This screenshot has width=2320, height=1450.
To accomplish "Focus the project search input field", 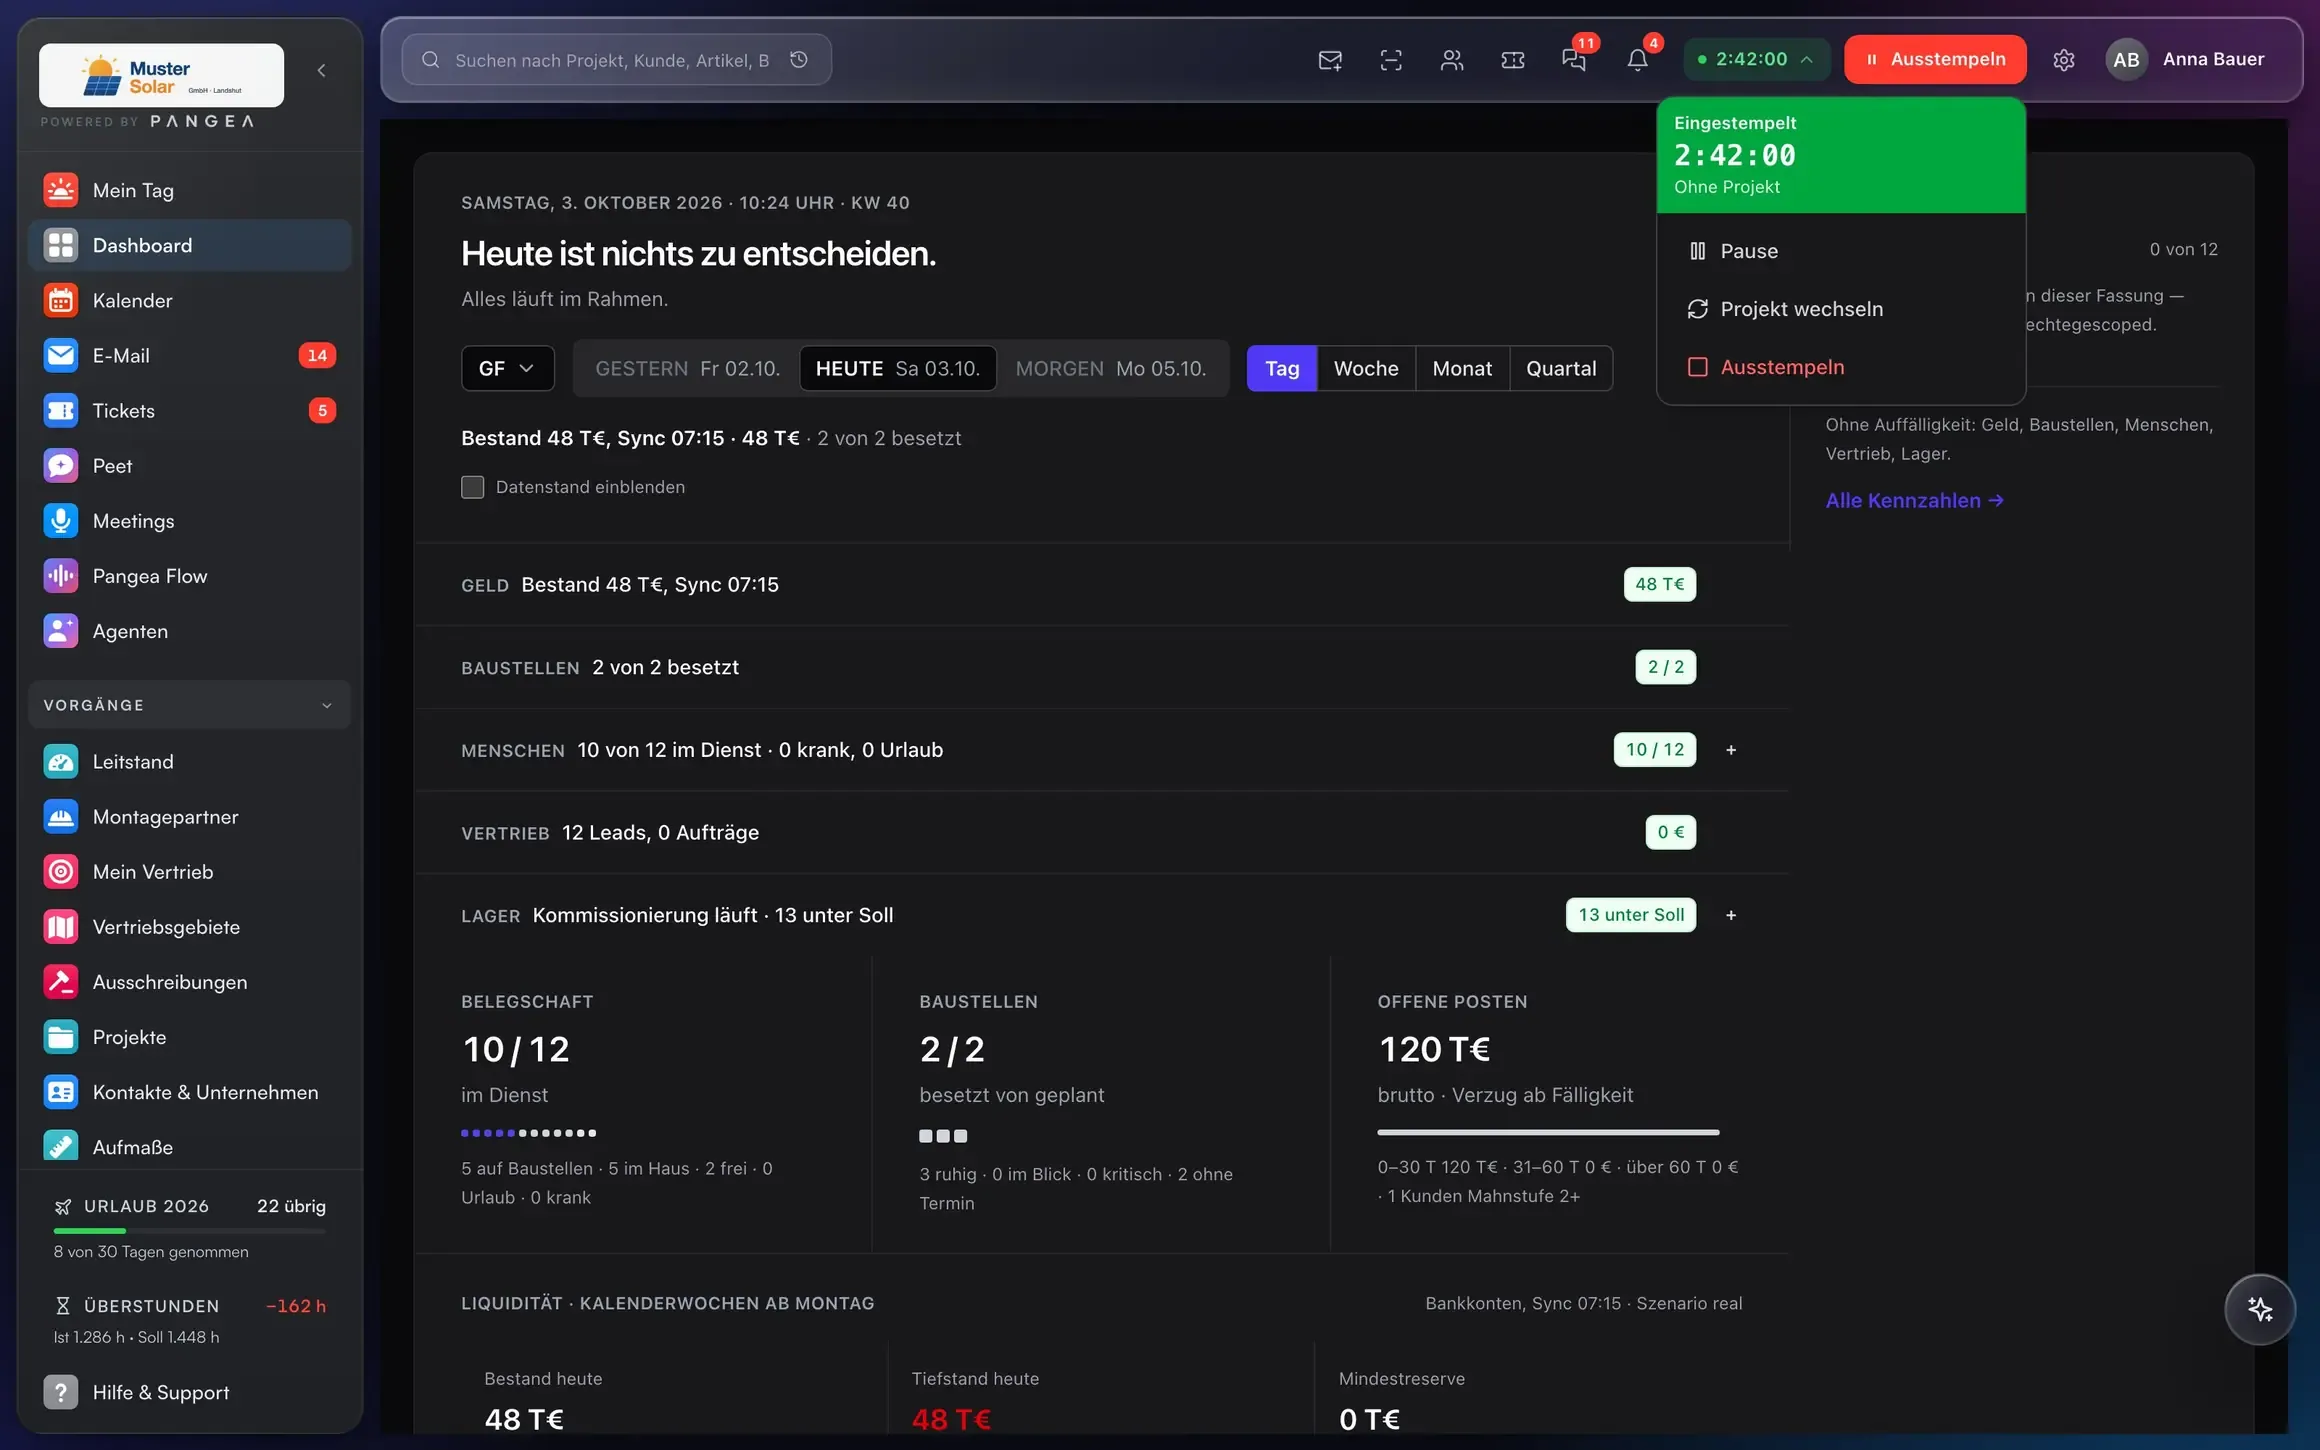I will (610, 60).
